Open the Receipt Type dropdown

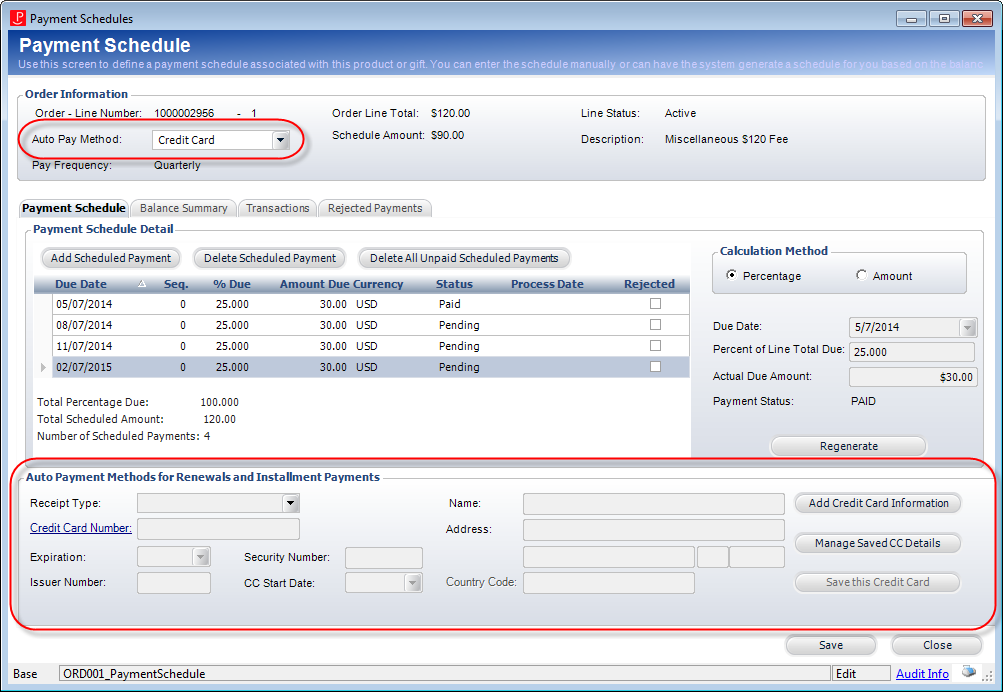(x=291, y=503)
